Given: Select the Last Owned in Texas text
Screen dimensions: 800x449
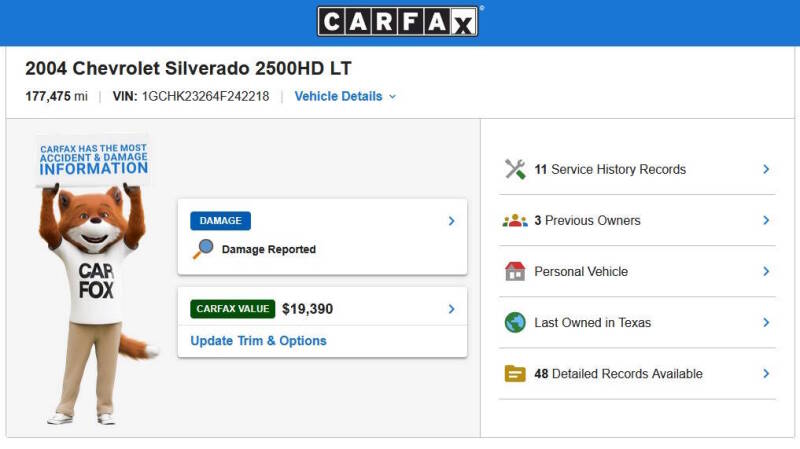Looking at the screenshot, I should tap(592, 322).
